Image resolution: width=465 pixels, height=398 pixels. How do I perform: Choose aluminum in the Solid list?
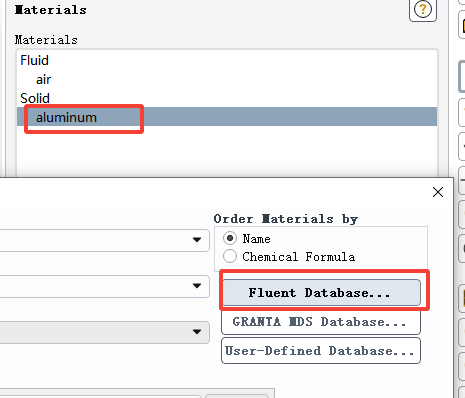[227, 117]
